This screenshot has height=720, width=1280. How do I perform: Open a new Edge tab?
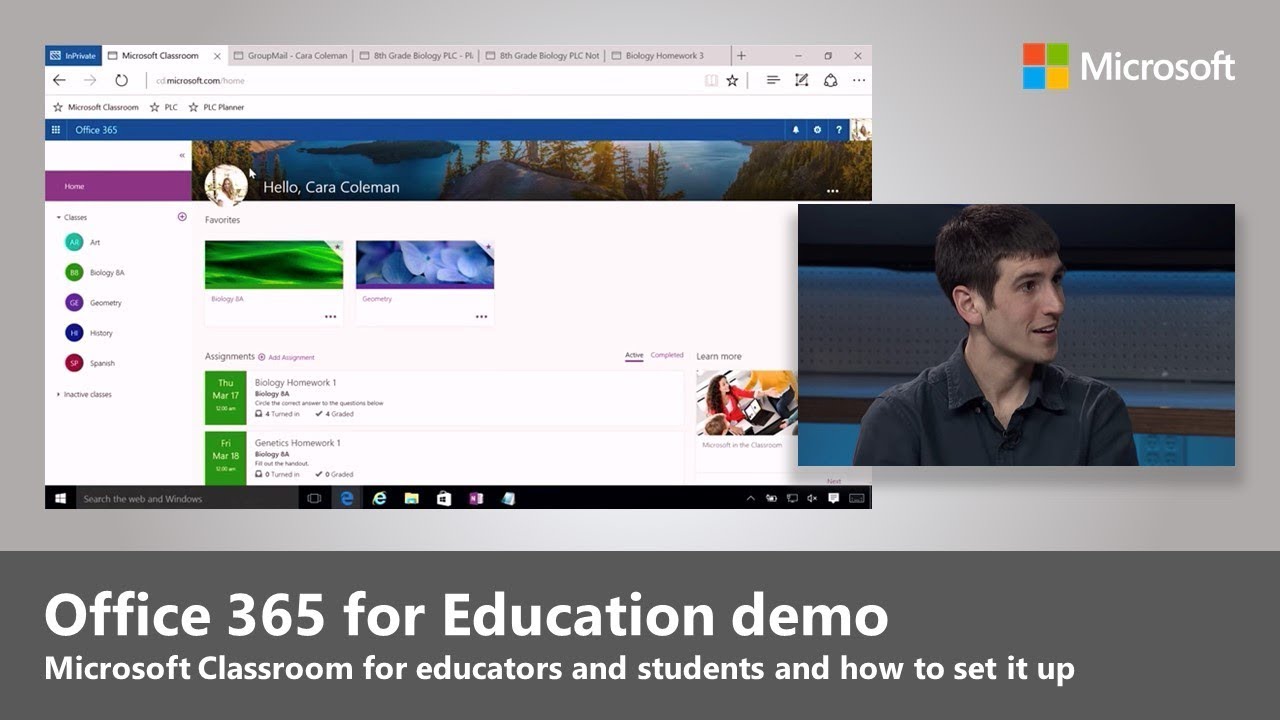click(741, 56)
